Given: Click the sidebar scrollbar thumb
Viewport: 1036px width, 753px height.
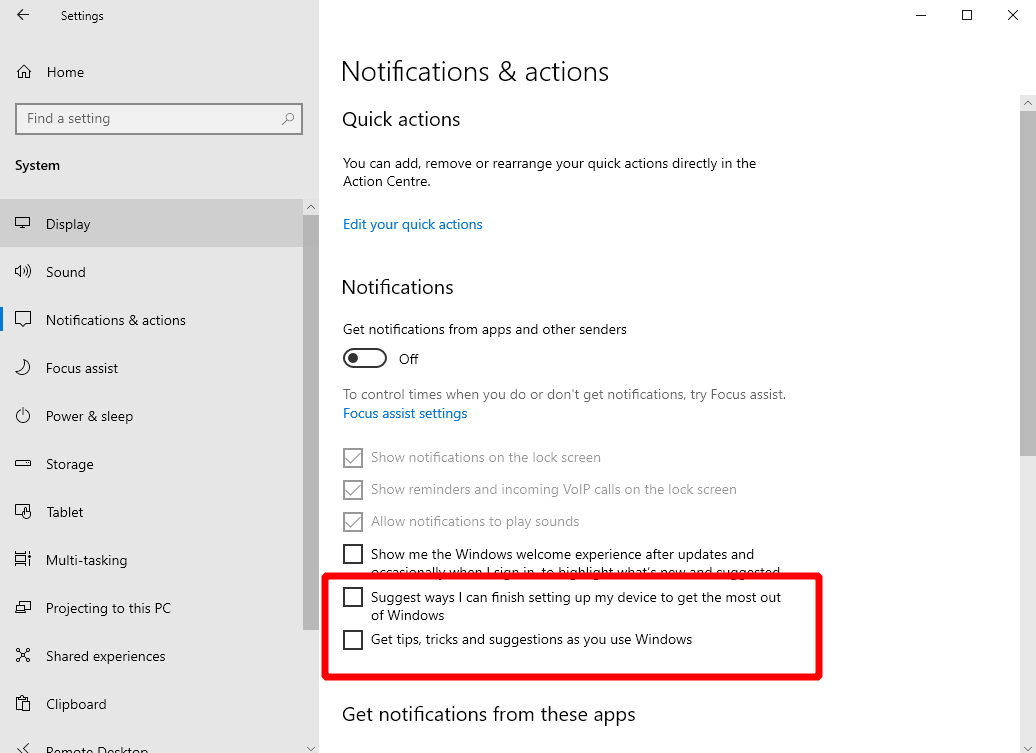Looking at the screenshot, I should tap(311, 422).
